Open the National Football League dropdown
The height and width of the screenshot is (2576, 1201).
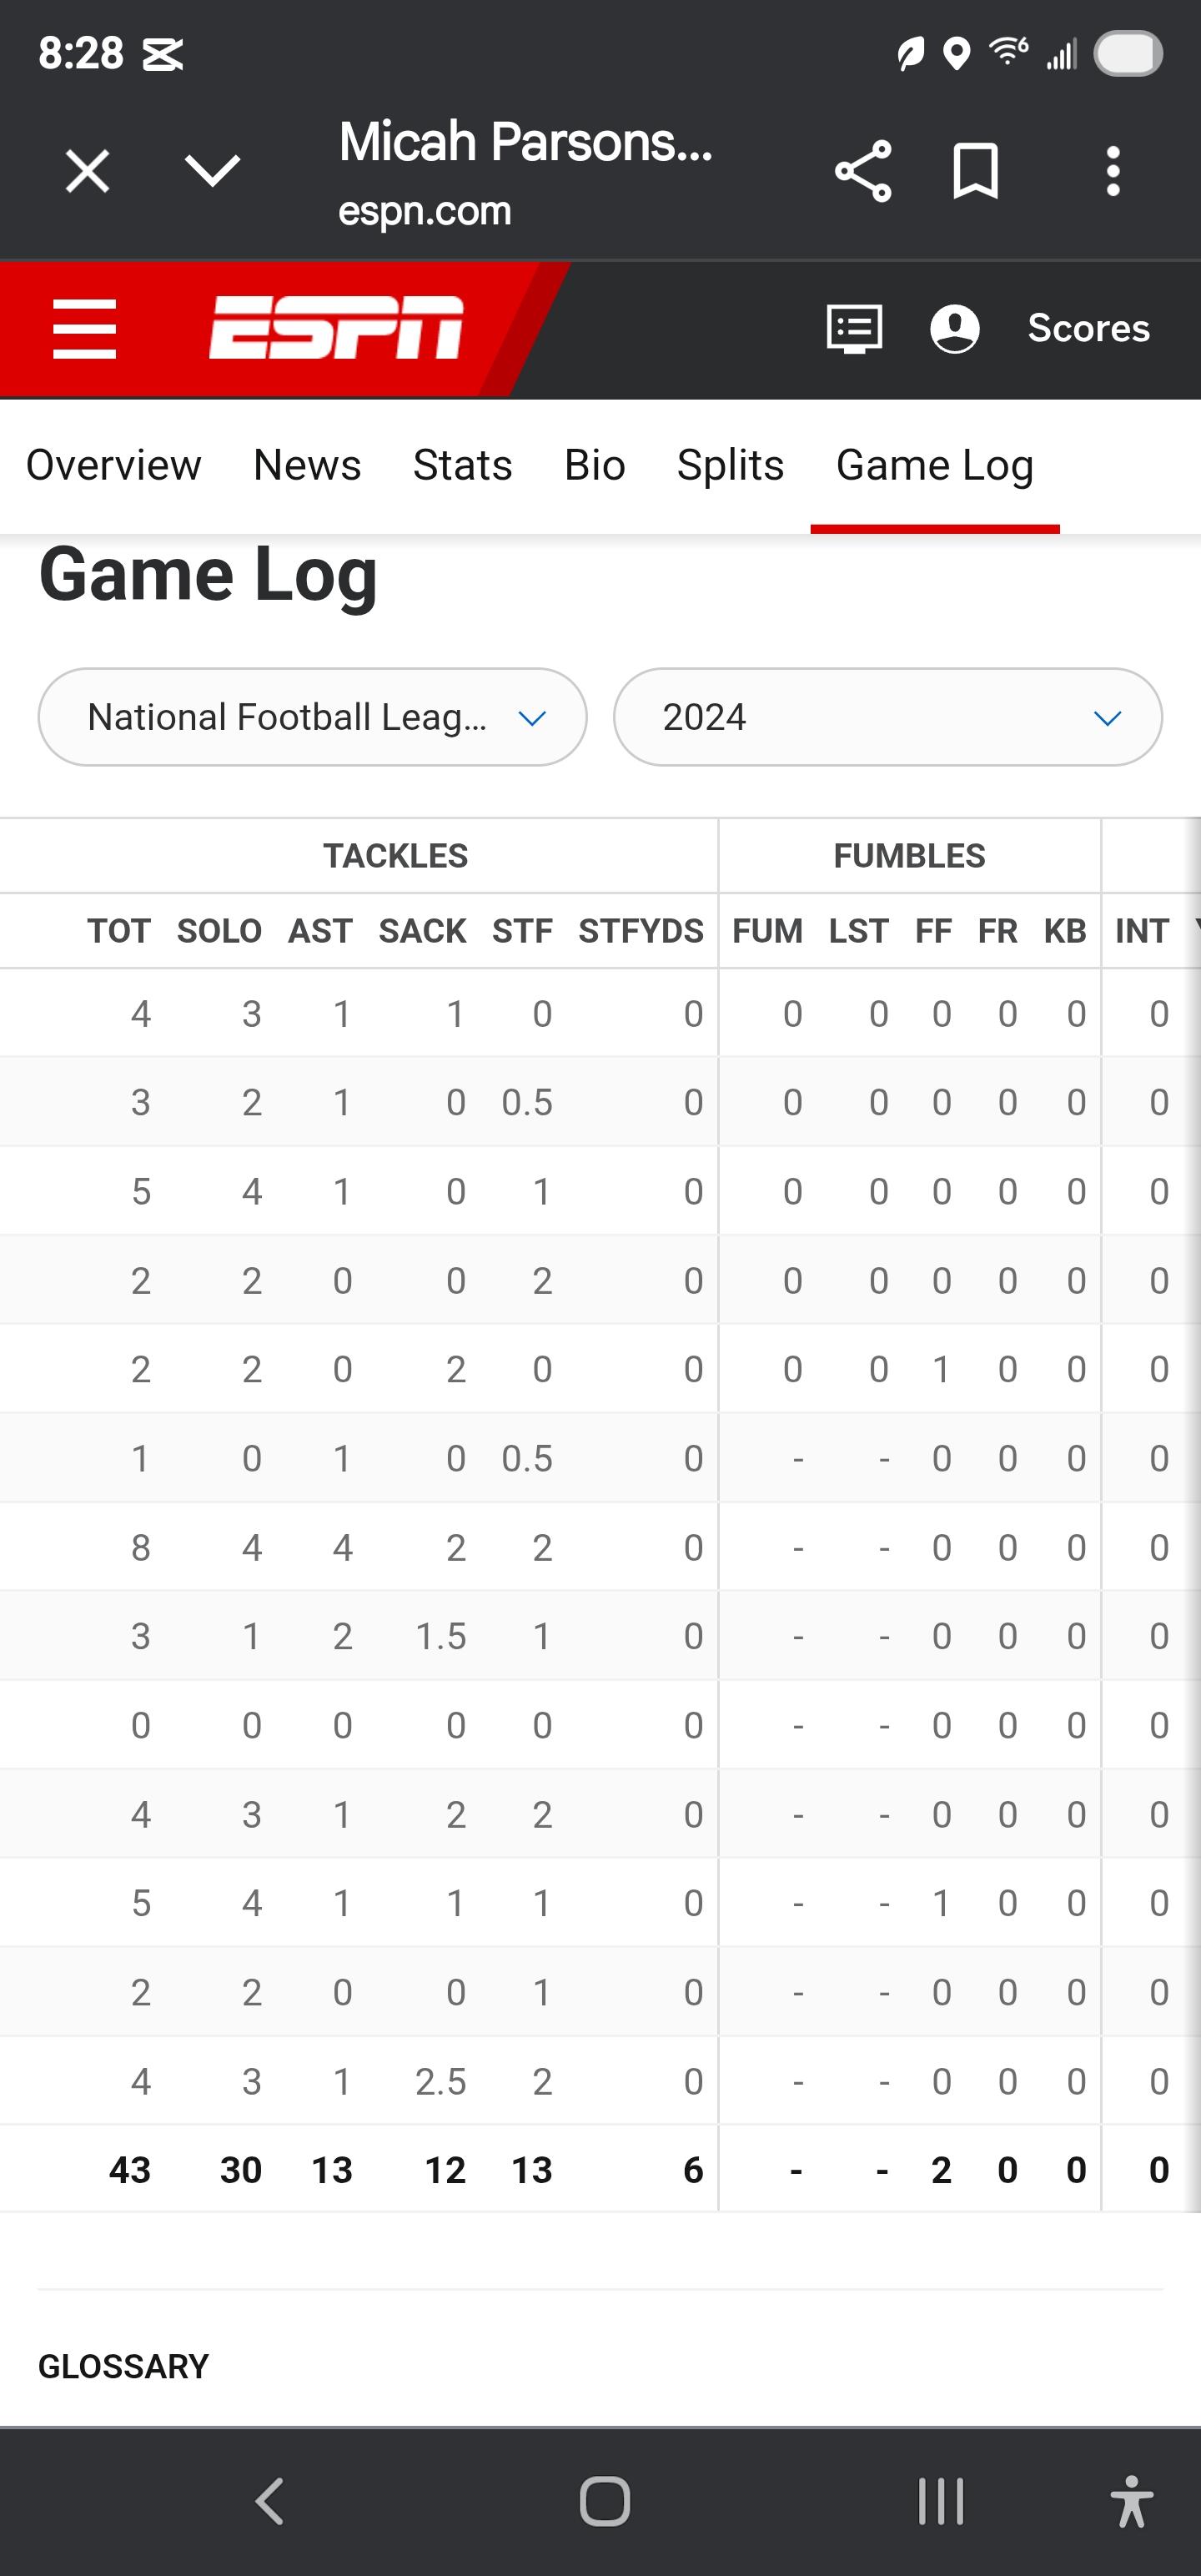[x=312, y=717]
